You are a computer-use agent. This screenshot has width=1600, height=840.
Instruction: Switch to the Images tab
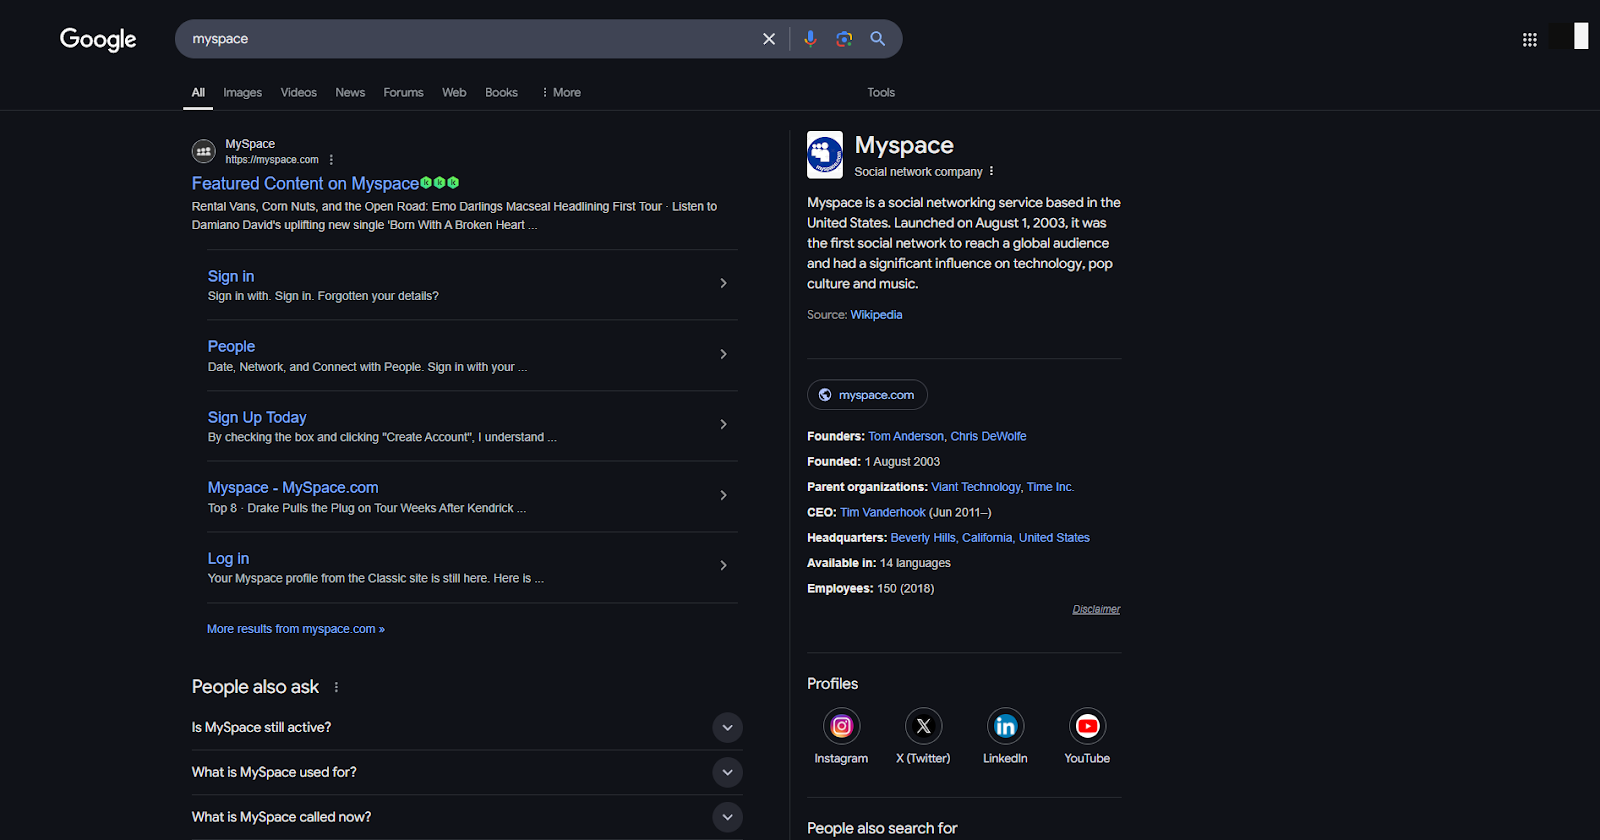[x=242, y=92]
